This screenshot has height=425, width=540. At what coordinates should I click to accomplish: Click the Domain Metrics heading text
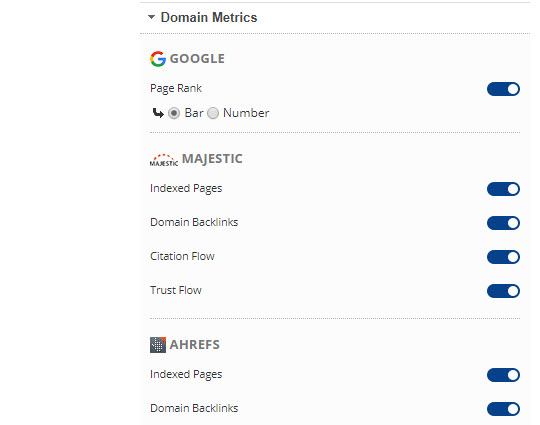coord(209,17)
